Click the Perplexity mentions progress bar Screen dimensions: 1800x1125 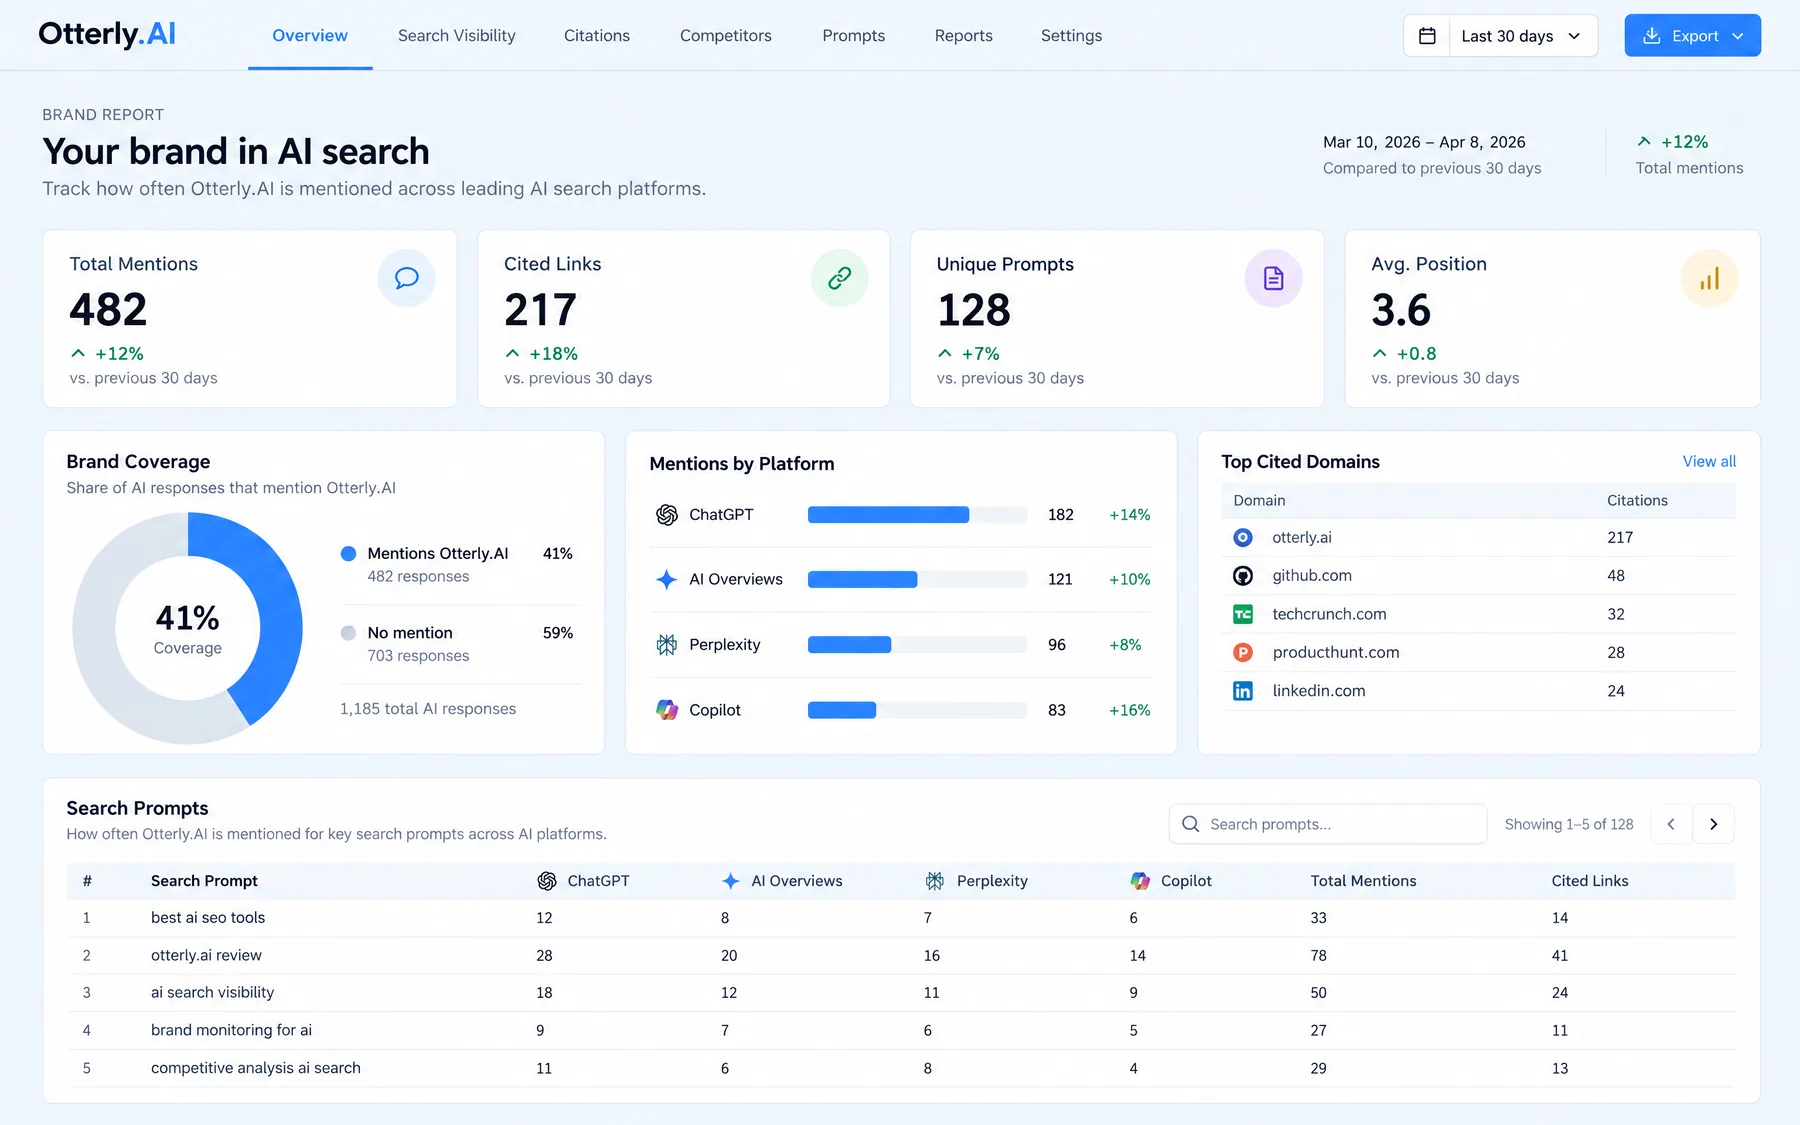[917, 645]
